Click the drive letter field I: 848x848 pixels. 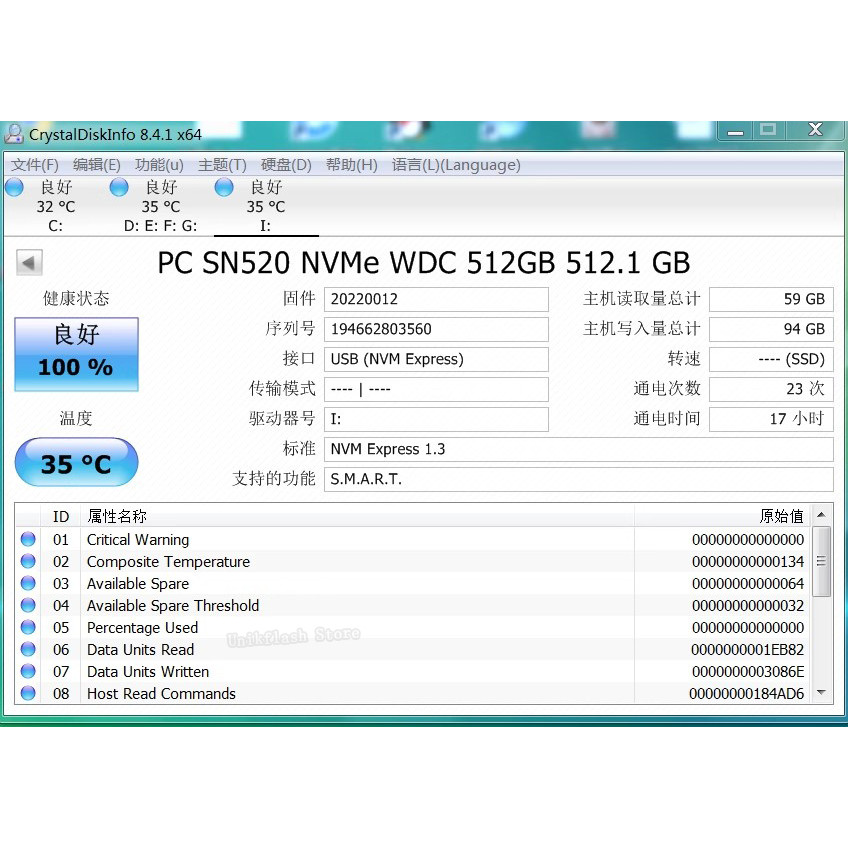click(x=436, y=419)
